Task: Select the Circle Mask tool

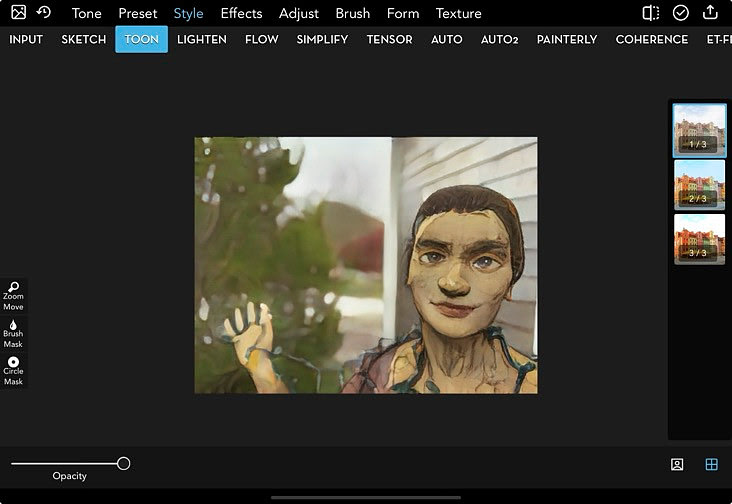Action: click(14, 371)
